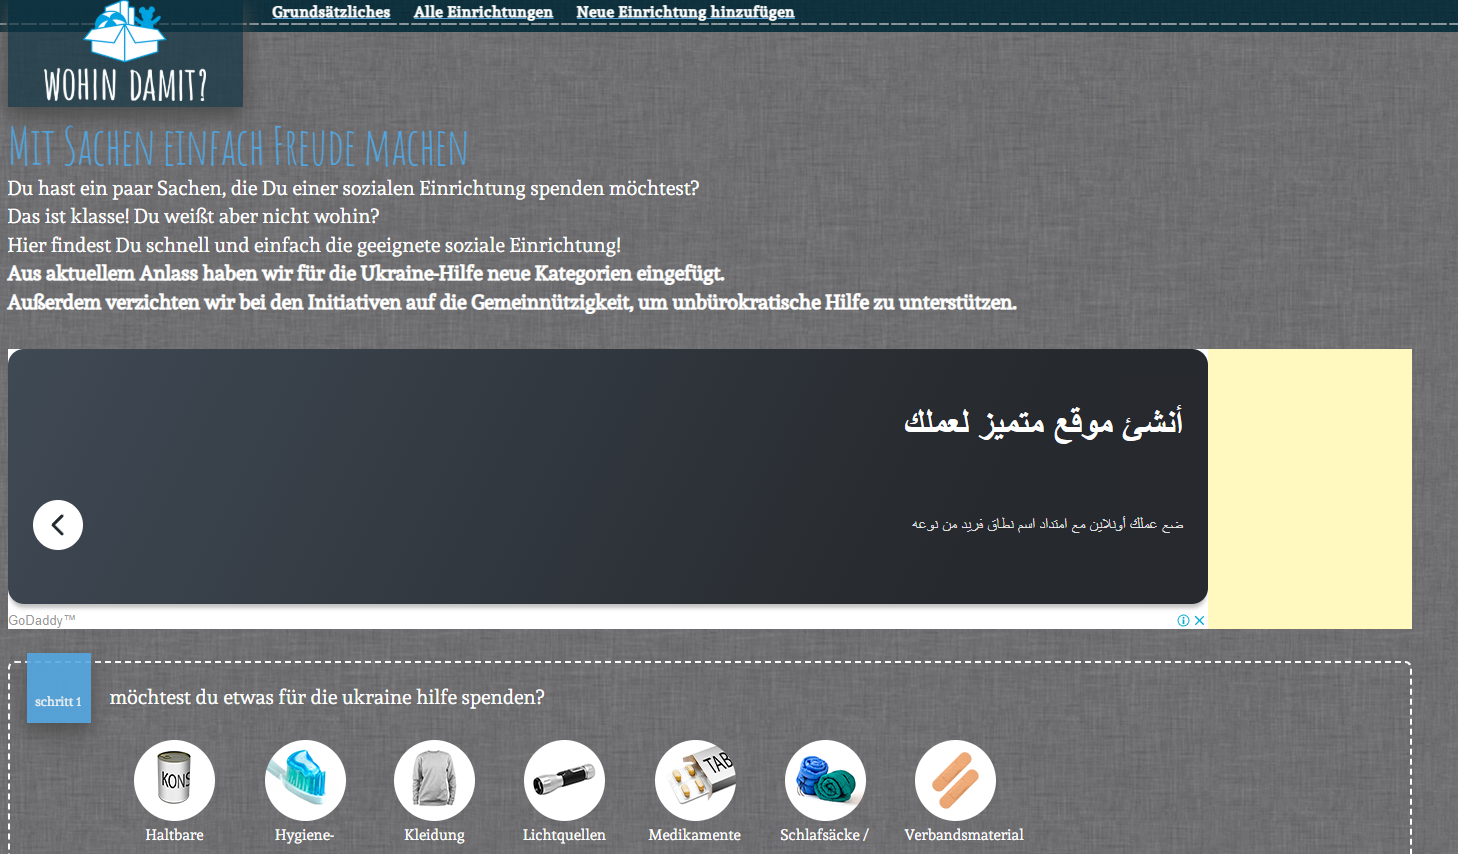
Task: Choose the Kleidung sweater icon
Action: (434, 780)
